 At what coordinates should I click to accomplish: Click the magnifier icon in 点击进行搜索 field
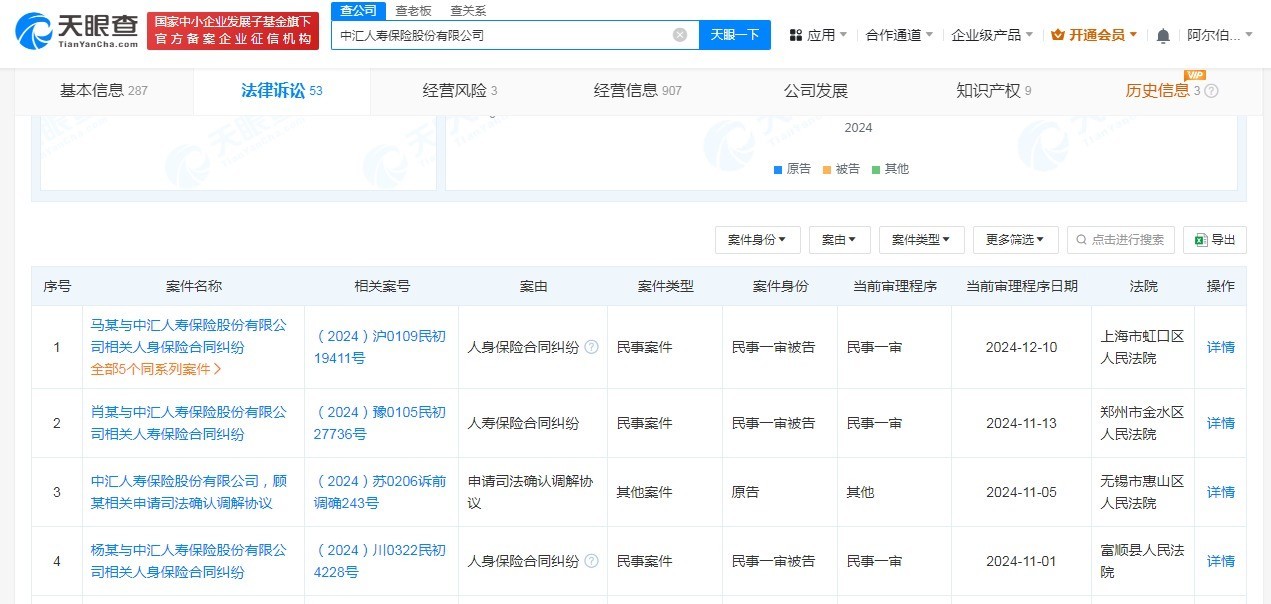[1082, 240]
